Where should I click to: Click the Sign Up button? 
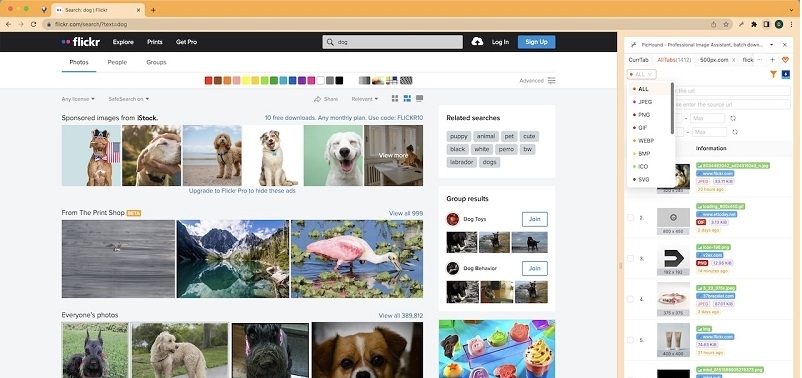tap(537, 42)
